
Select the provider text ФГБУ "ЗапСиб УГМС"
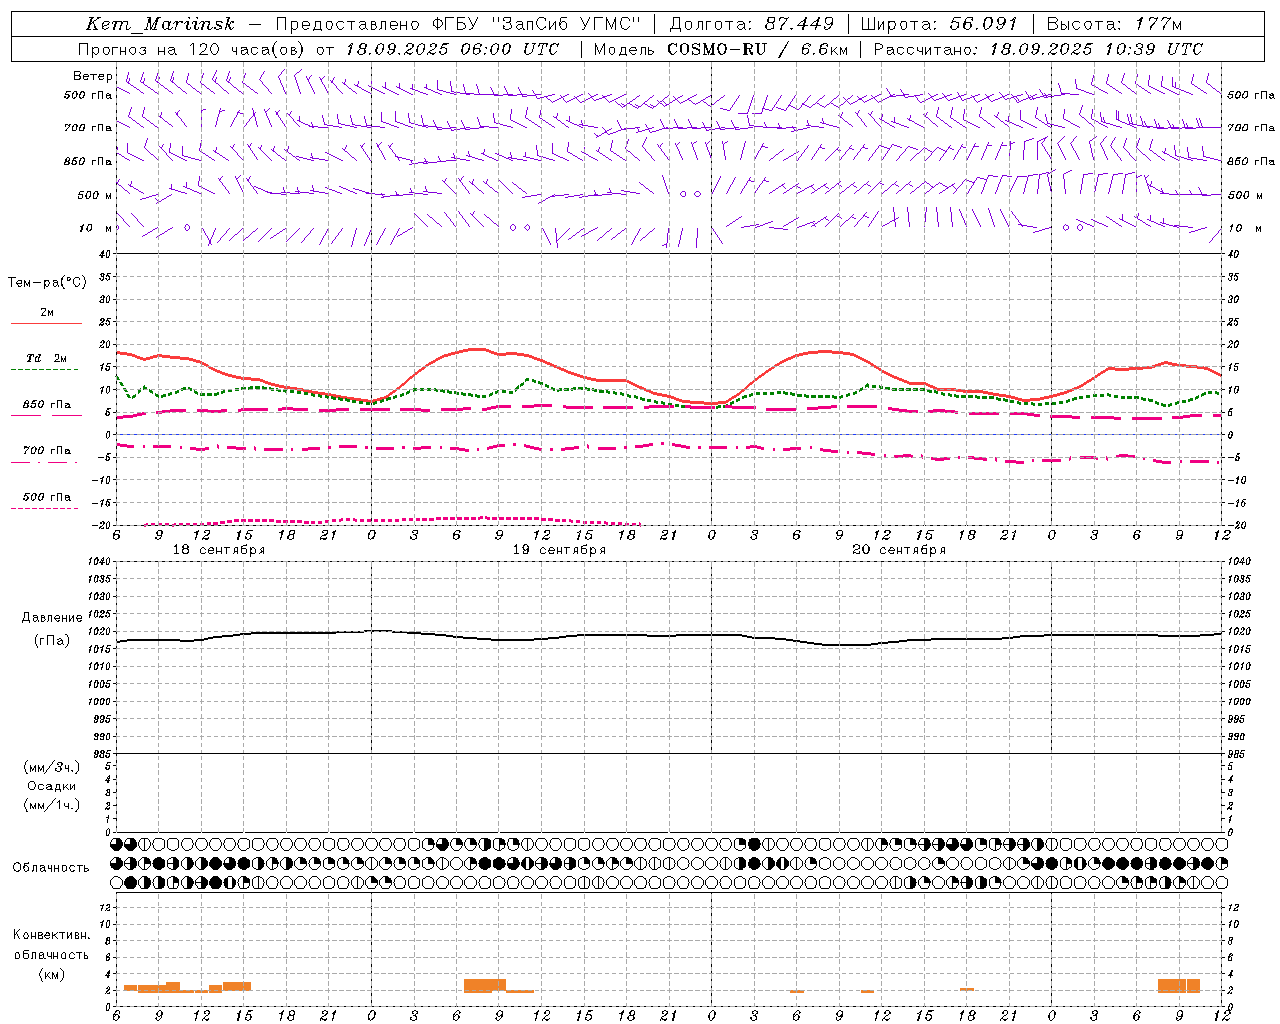534,24
